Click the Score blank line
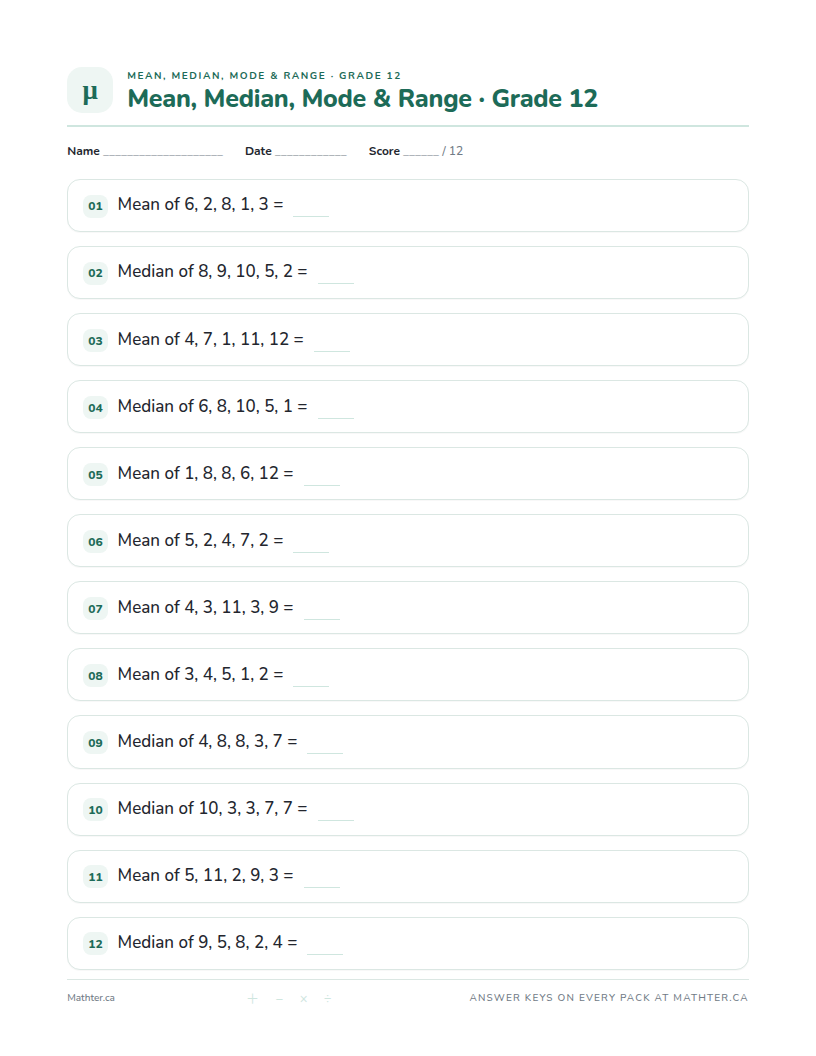Screen dimensions: 816x1056 click(421, 154)
